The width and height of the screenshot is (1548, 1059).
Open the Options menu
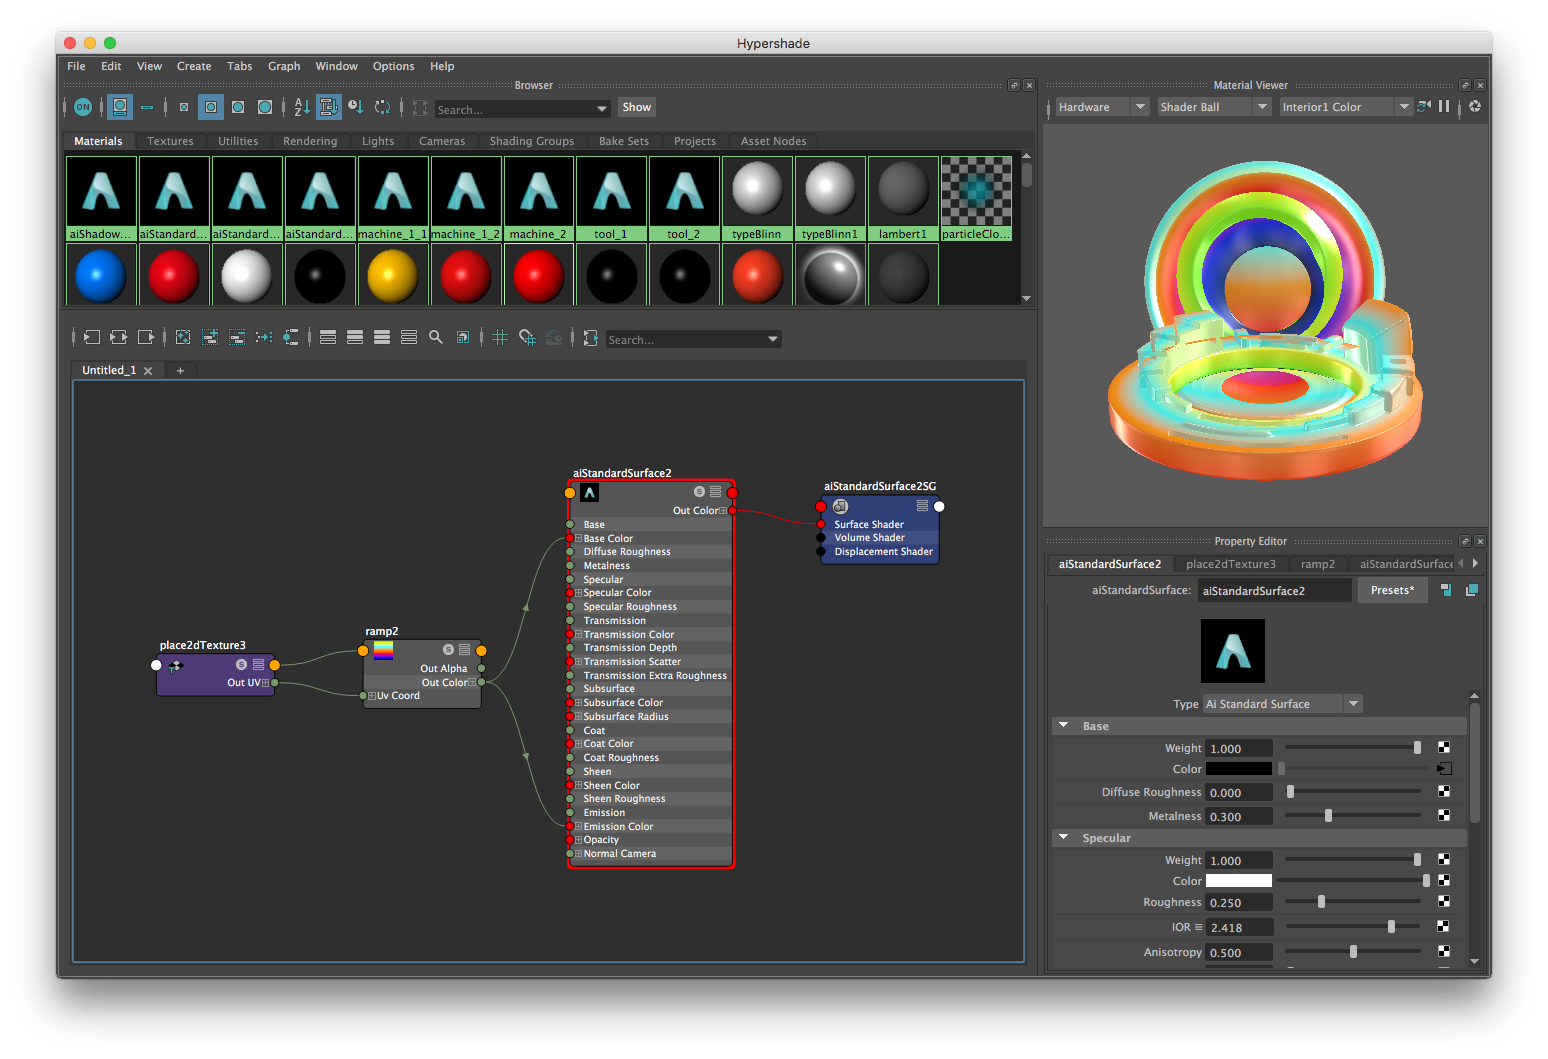[393, 66]
